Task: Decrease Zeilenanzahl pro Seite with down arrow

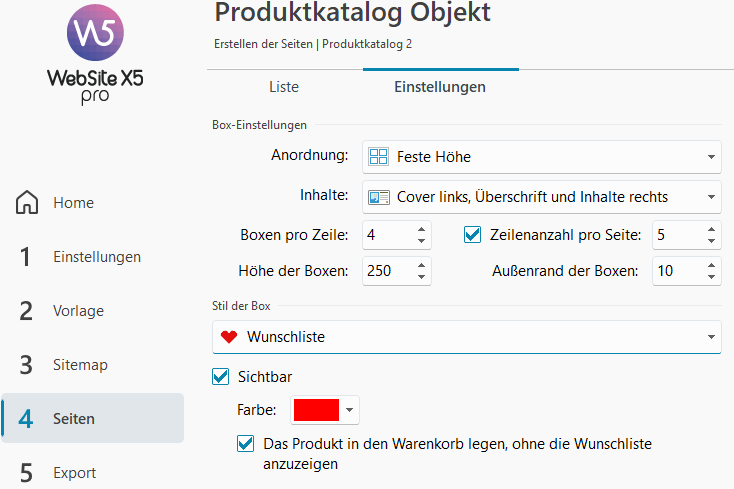Action: point(711,241)
